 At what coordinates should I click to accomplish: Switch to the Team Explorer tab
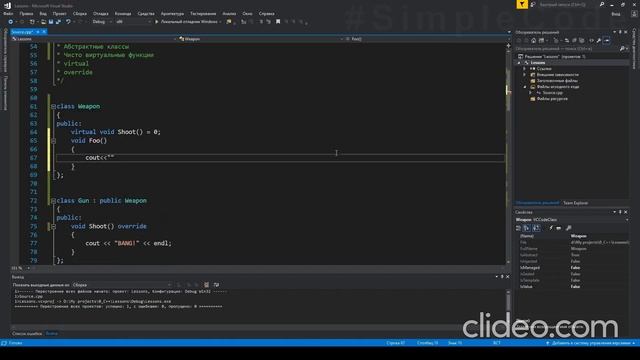coord(576,203)
